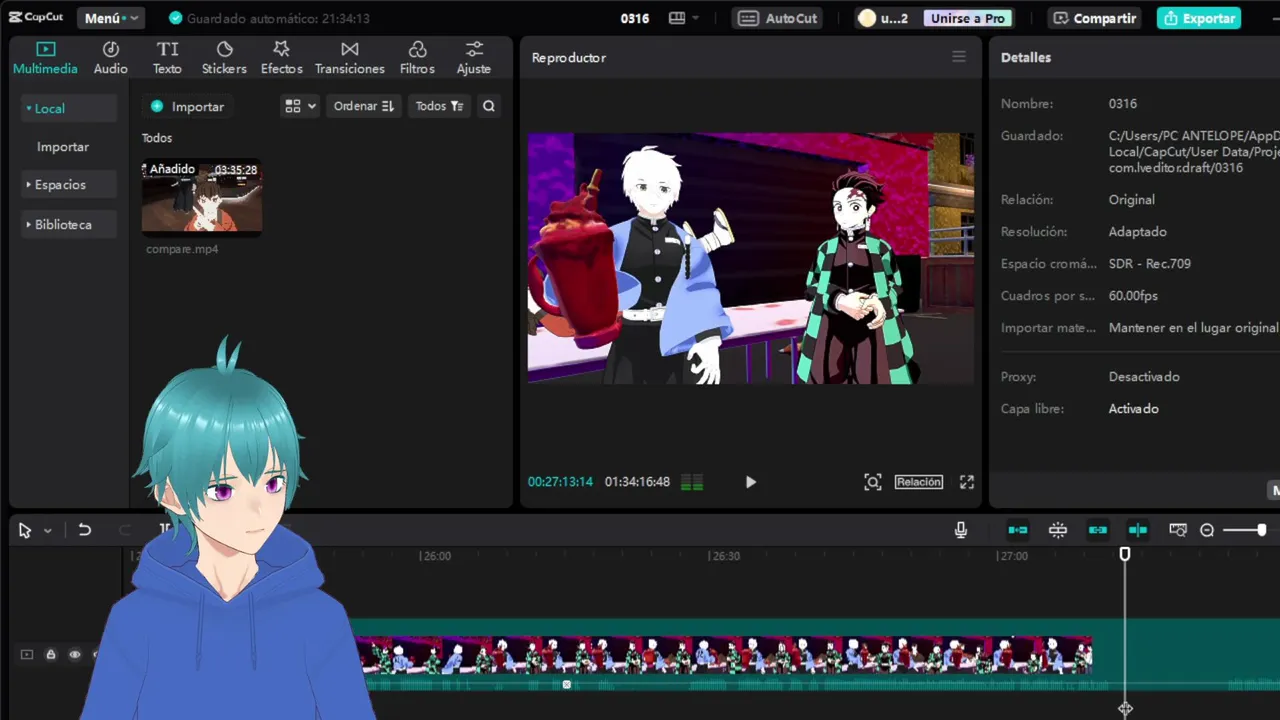Screen dimensions: 1280x720
Task: Select the compare.mp4 thumbnail
Action: tap(202, 197)
